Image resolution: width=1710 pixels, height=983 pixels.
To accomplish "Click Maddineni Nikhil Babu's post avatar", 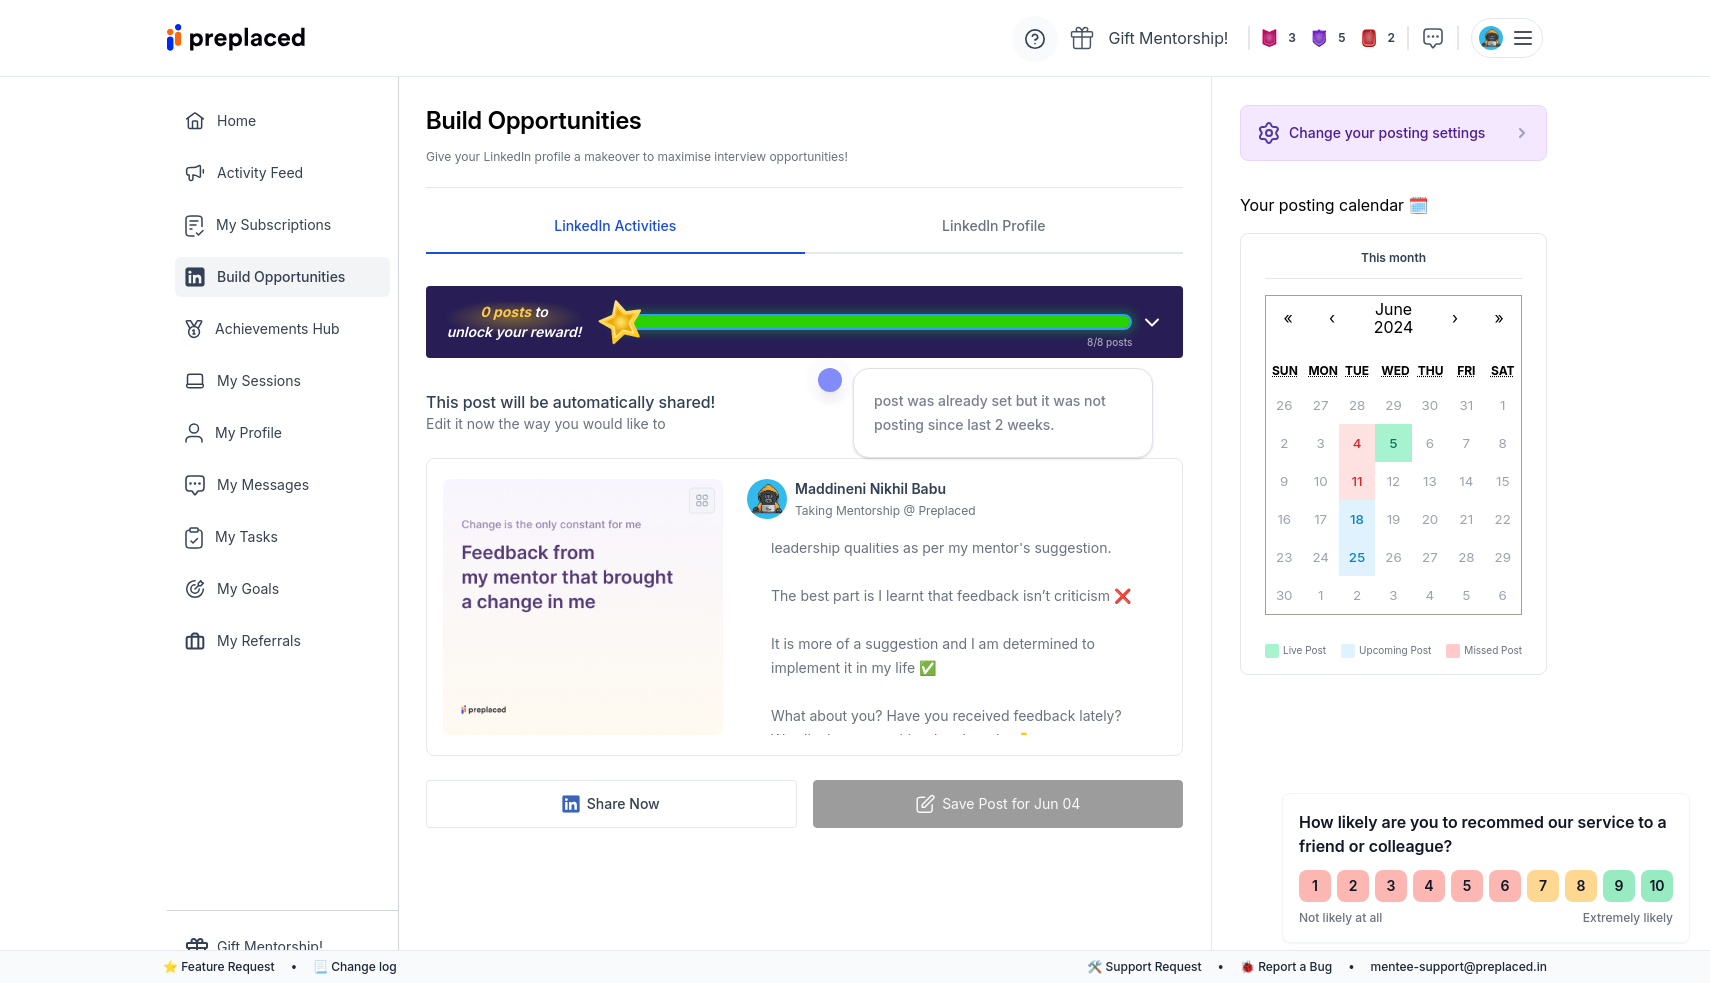I will [767, 499].
